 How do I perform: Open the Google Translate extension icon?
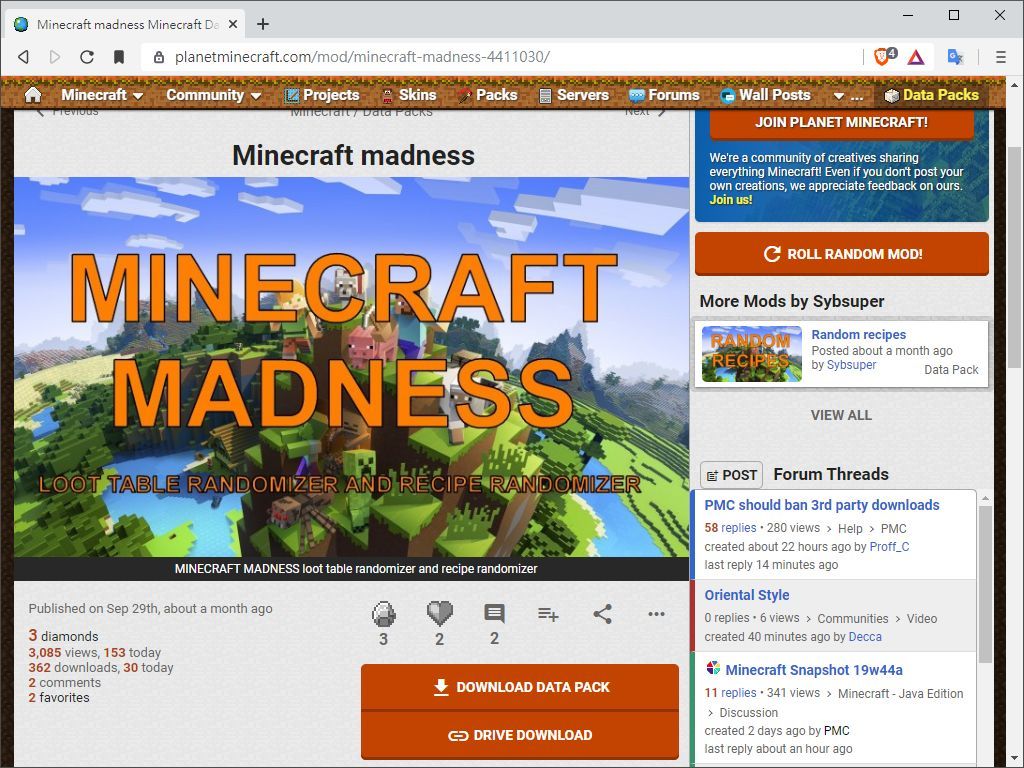pyautogui.click(x=955, y=57)
